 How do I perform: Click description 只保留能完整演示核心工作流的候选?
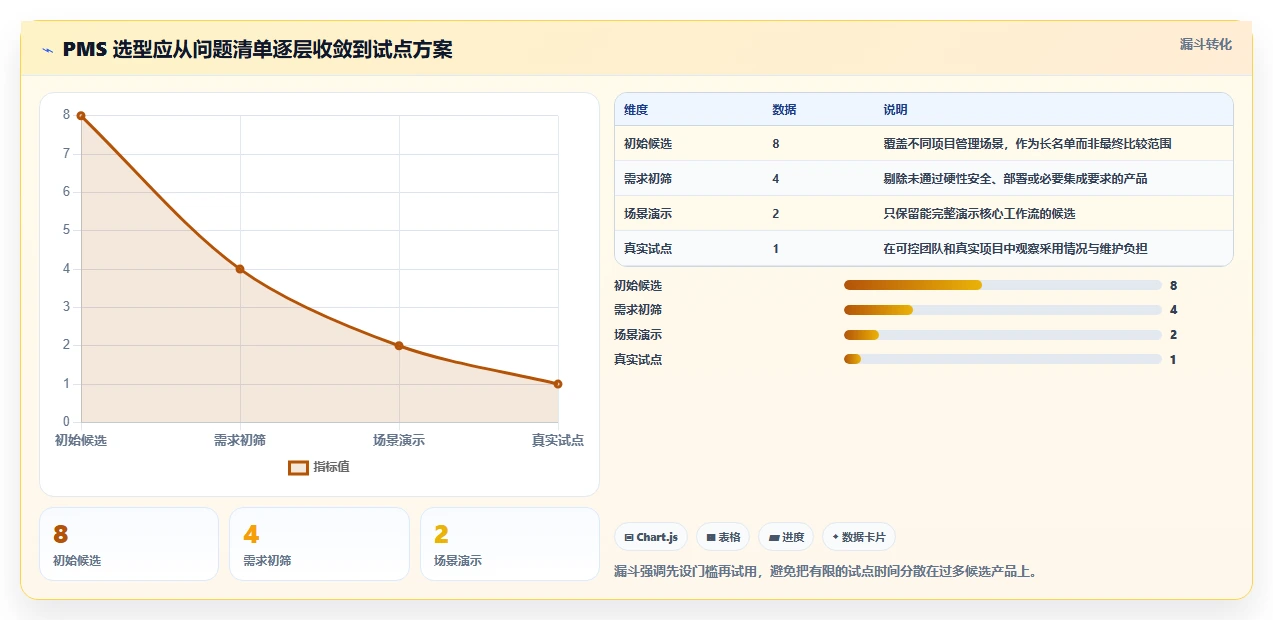coord(979,214)
